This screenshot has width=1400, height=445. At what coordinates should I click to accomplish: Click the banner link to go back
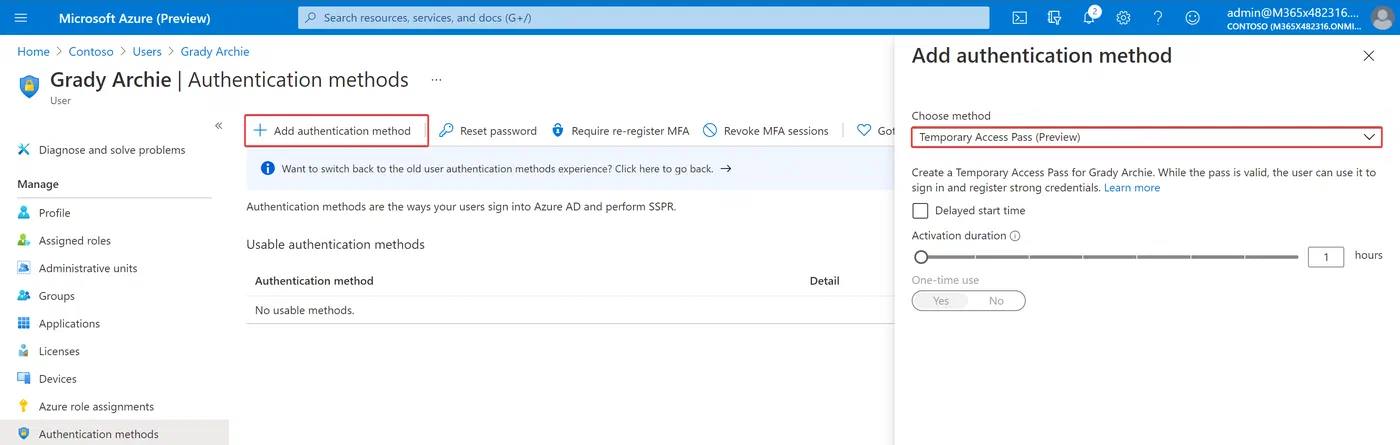506,169
